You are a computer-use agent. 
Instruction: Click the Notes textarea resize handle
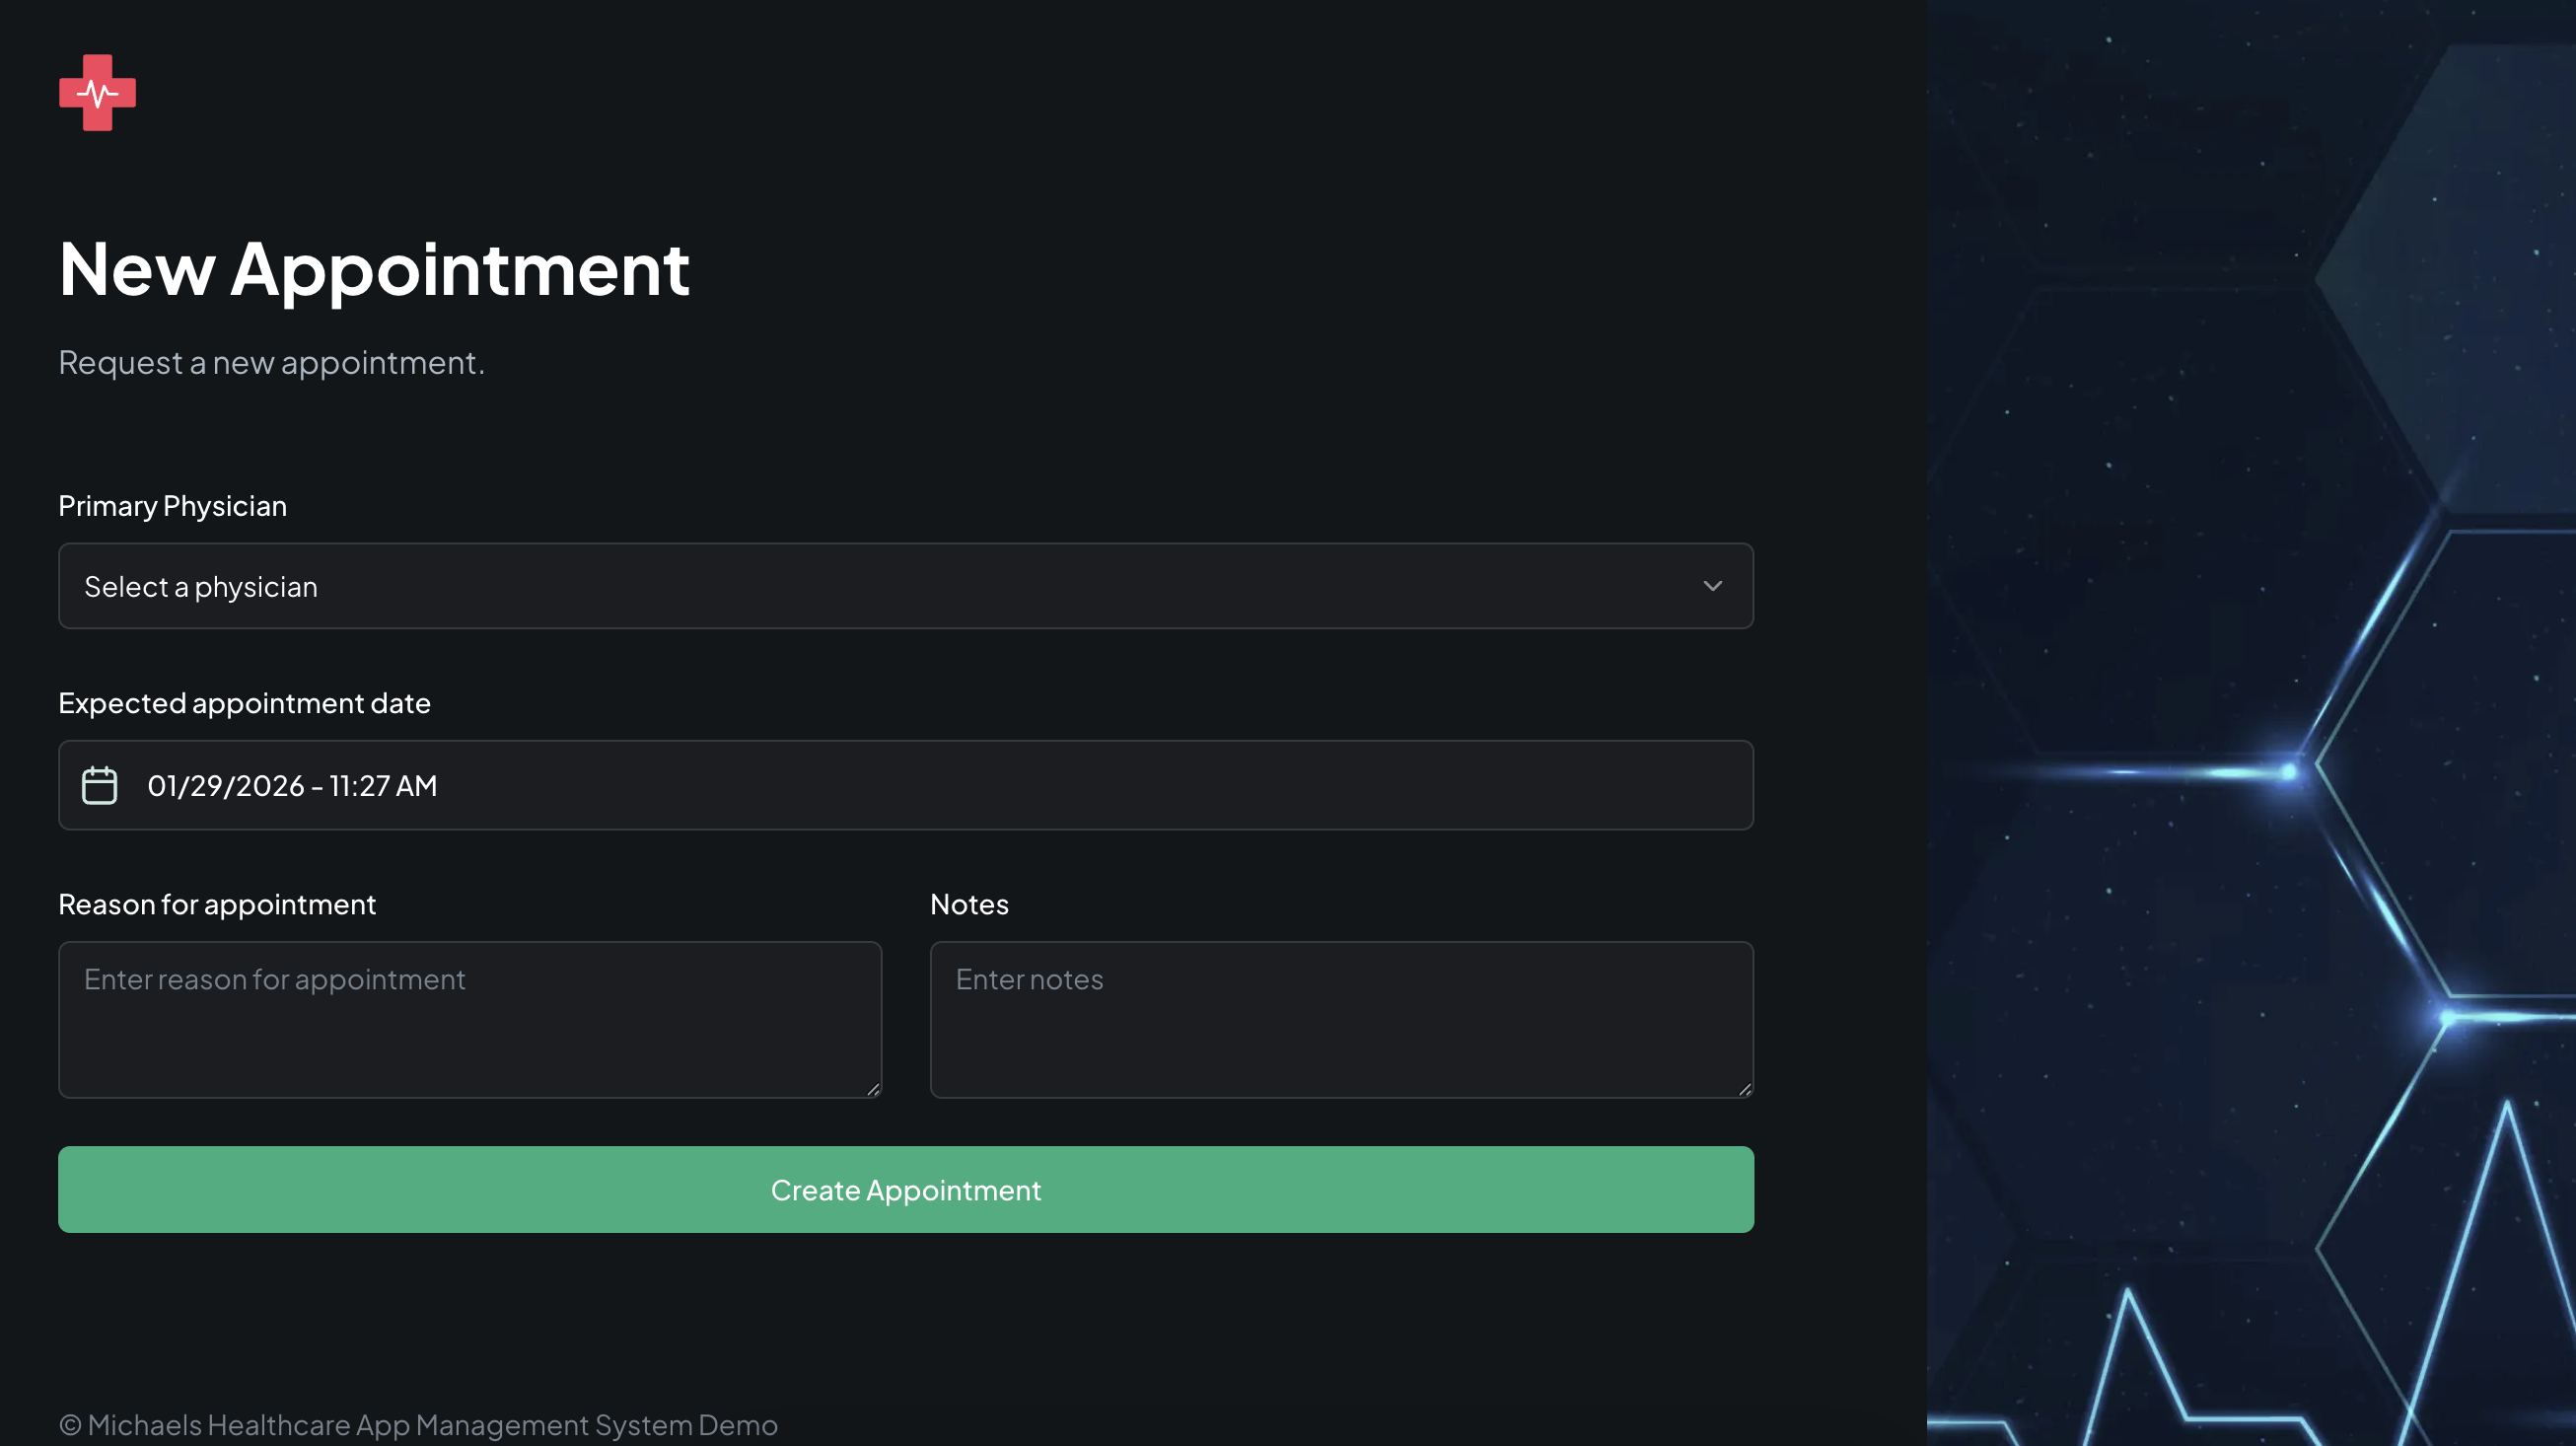pos(1745,1089)
